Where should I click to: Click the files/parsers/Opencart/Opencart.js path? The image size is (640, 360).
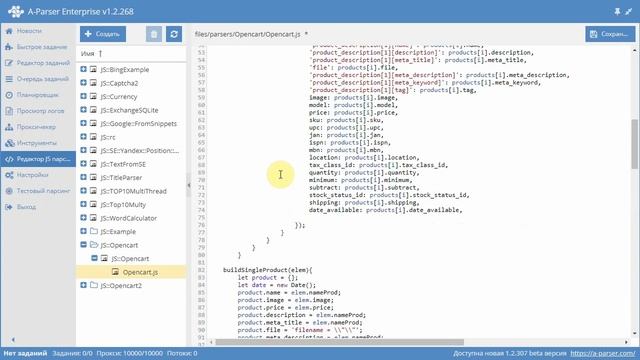pyautogui.click(x=247, y=34)
